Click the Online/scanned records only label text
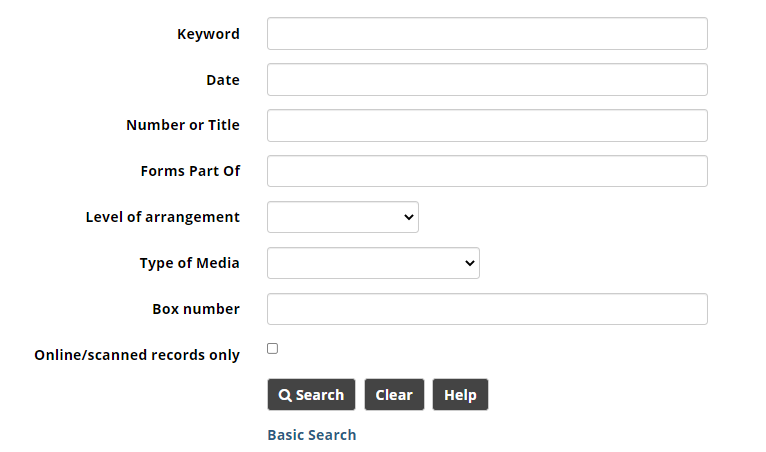Viewport: 766px width, 452px height. [x=137, y=355]
